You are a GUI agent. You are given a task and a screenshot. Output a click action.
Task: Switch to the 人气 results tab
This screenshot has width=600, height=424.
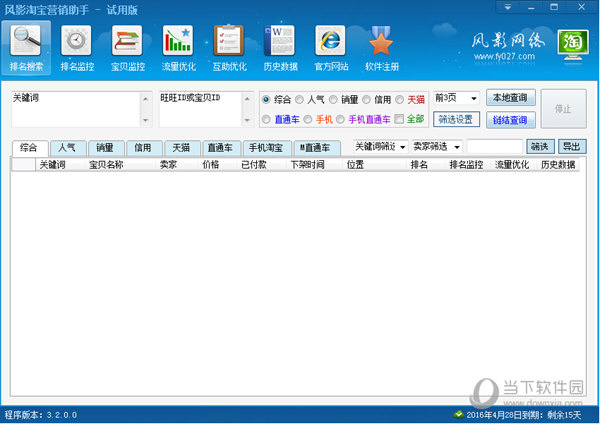click(68, 148)
